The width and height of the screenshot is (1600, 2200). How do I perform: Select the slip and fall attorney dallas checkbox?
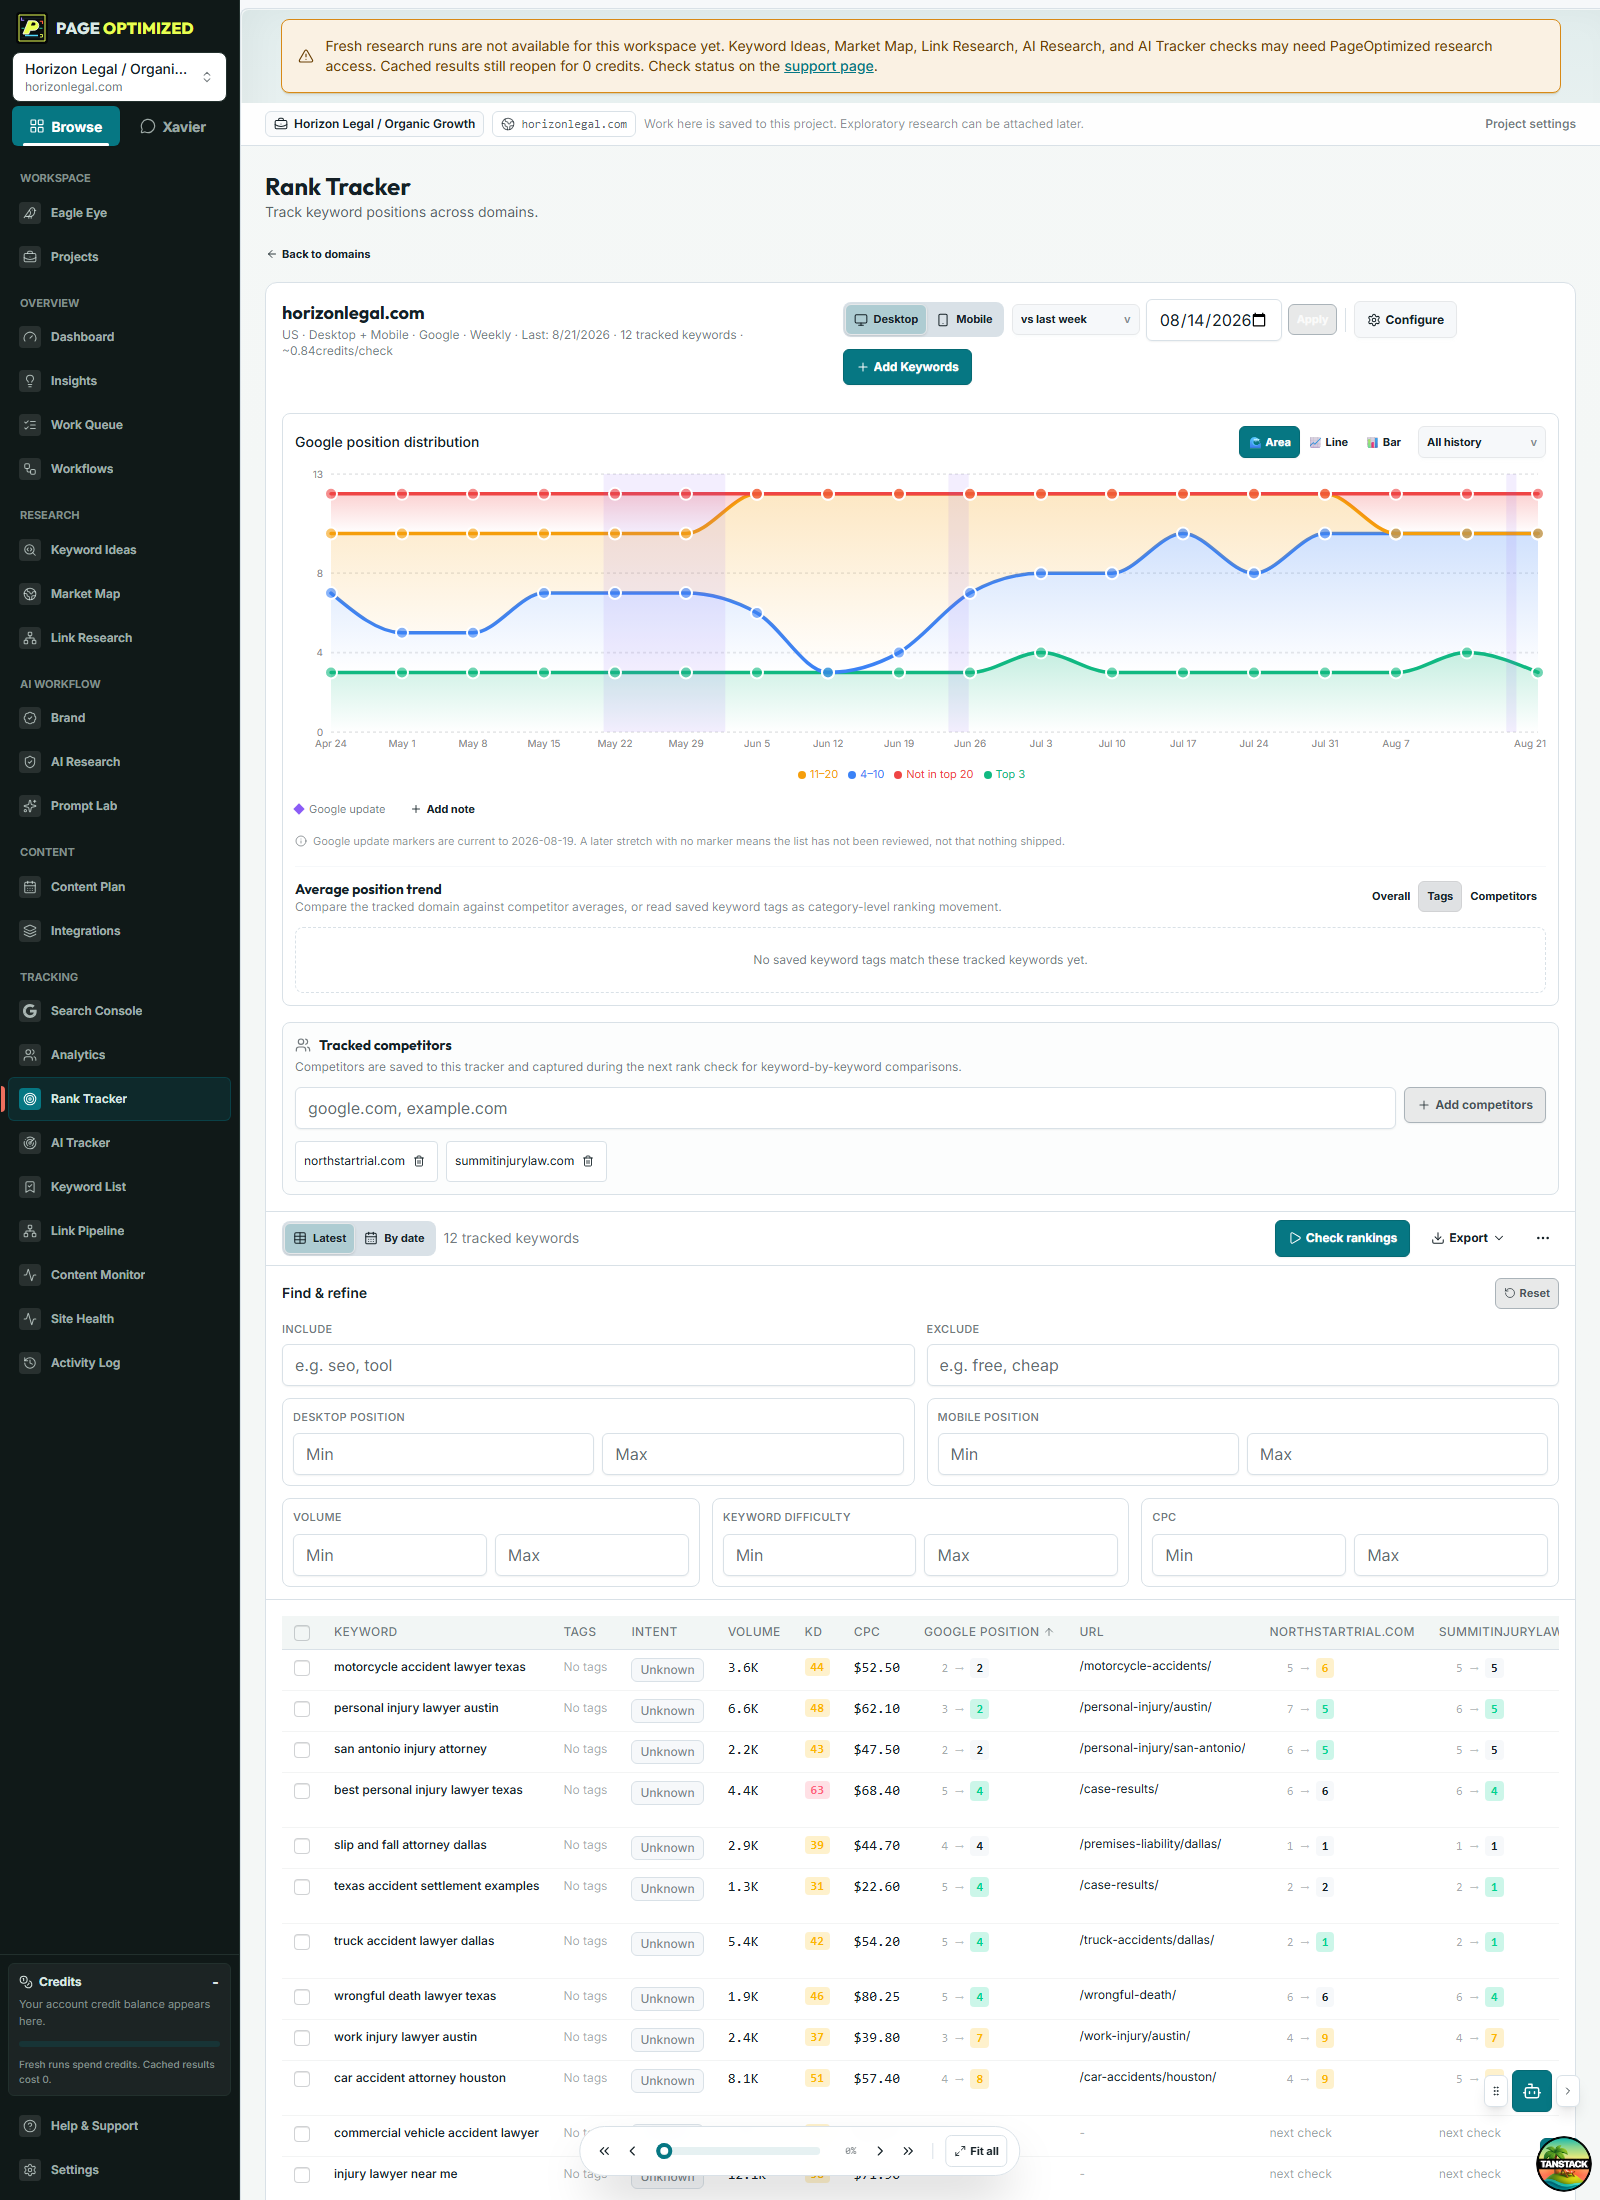pos(302,1846)
